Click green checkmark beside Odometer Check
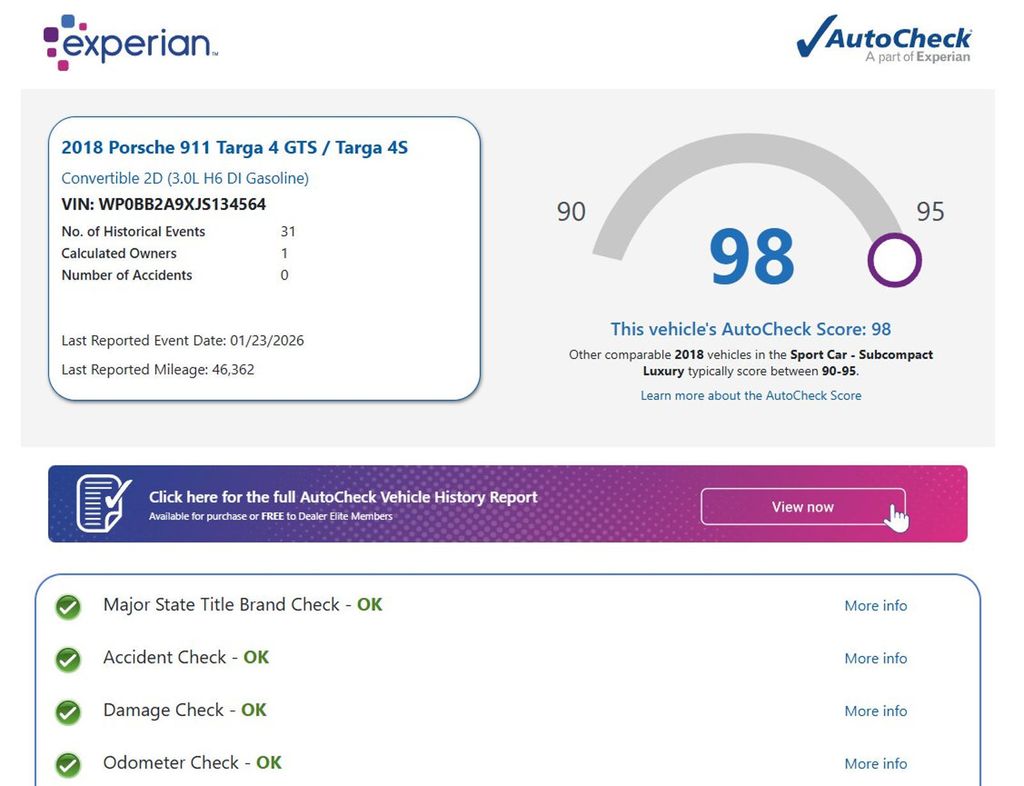Screen dimensions: 1024x786 [x=68, y=765]
